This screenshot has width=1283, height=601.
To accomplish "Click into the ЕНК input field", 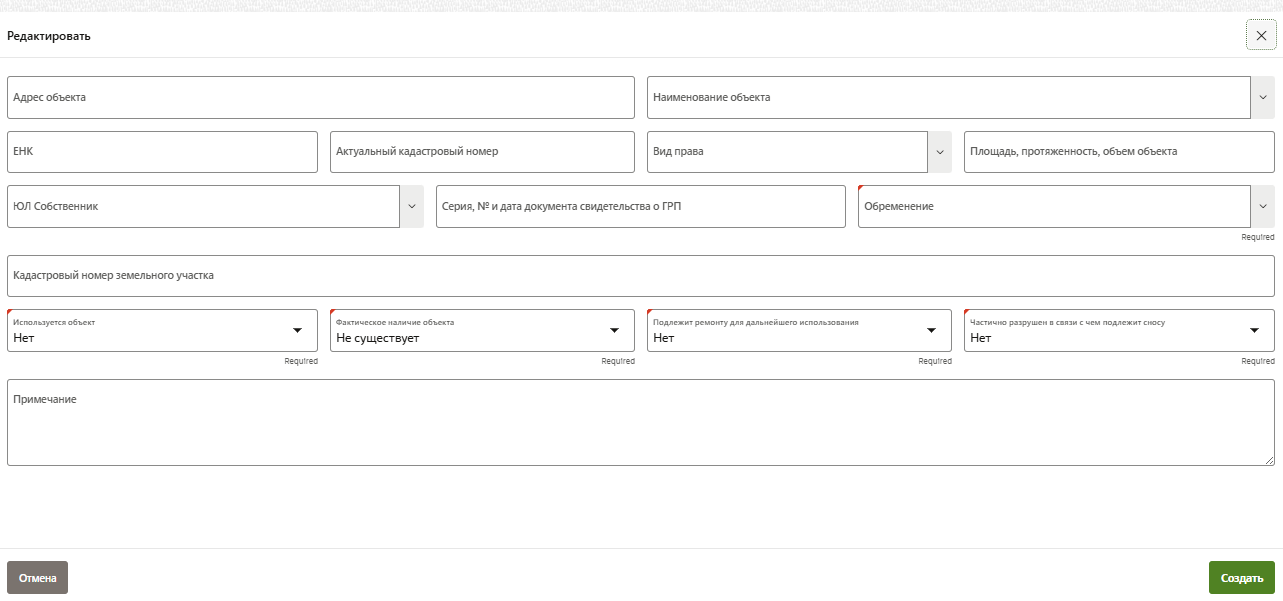I will click(162, 152).
